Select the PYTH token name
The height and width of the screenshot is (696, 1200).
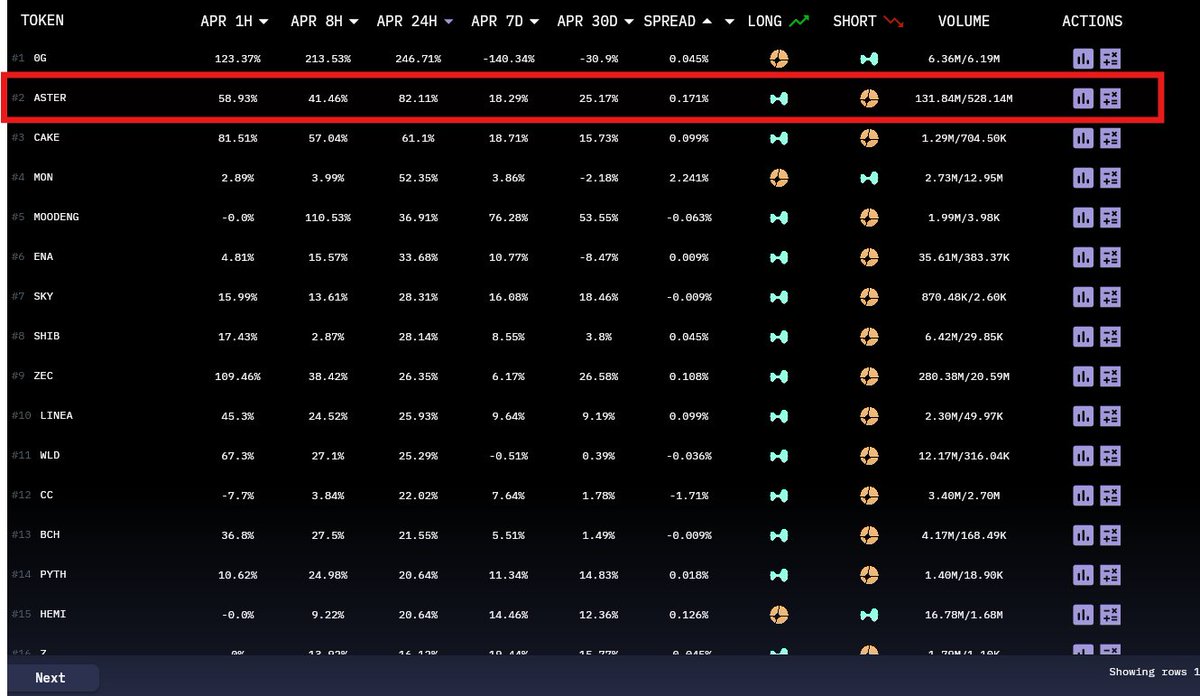(53, 575)
